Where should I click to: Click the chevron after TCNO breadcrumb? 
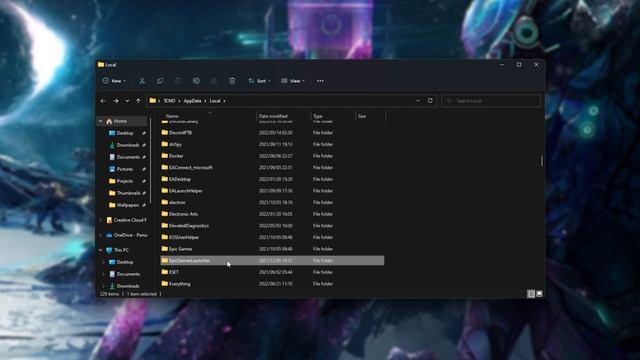(179, 101)
